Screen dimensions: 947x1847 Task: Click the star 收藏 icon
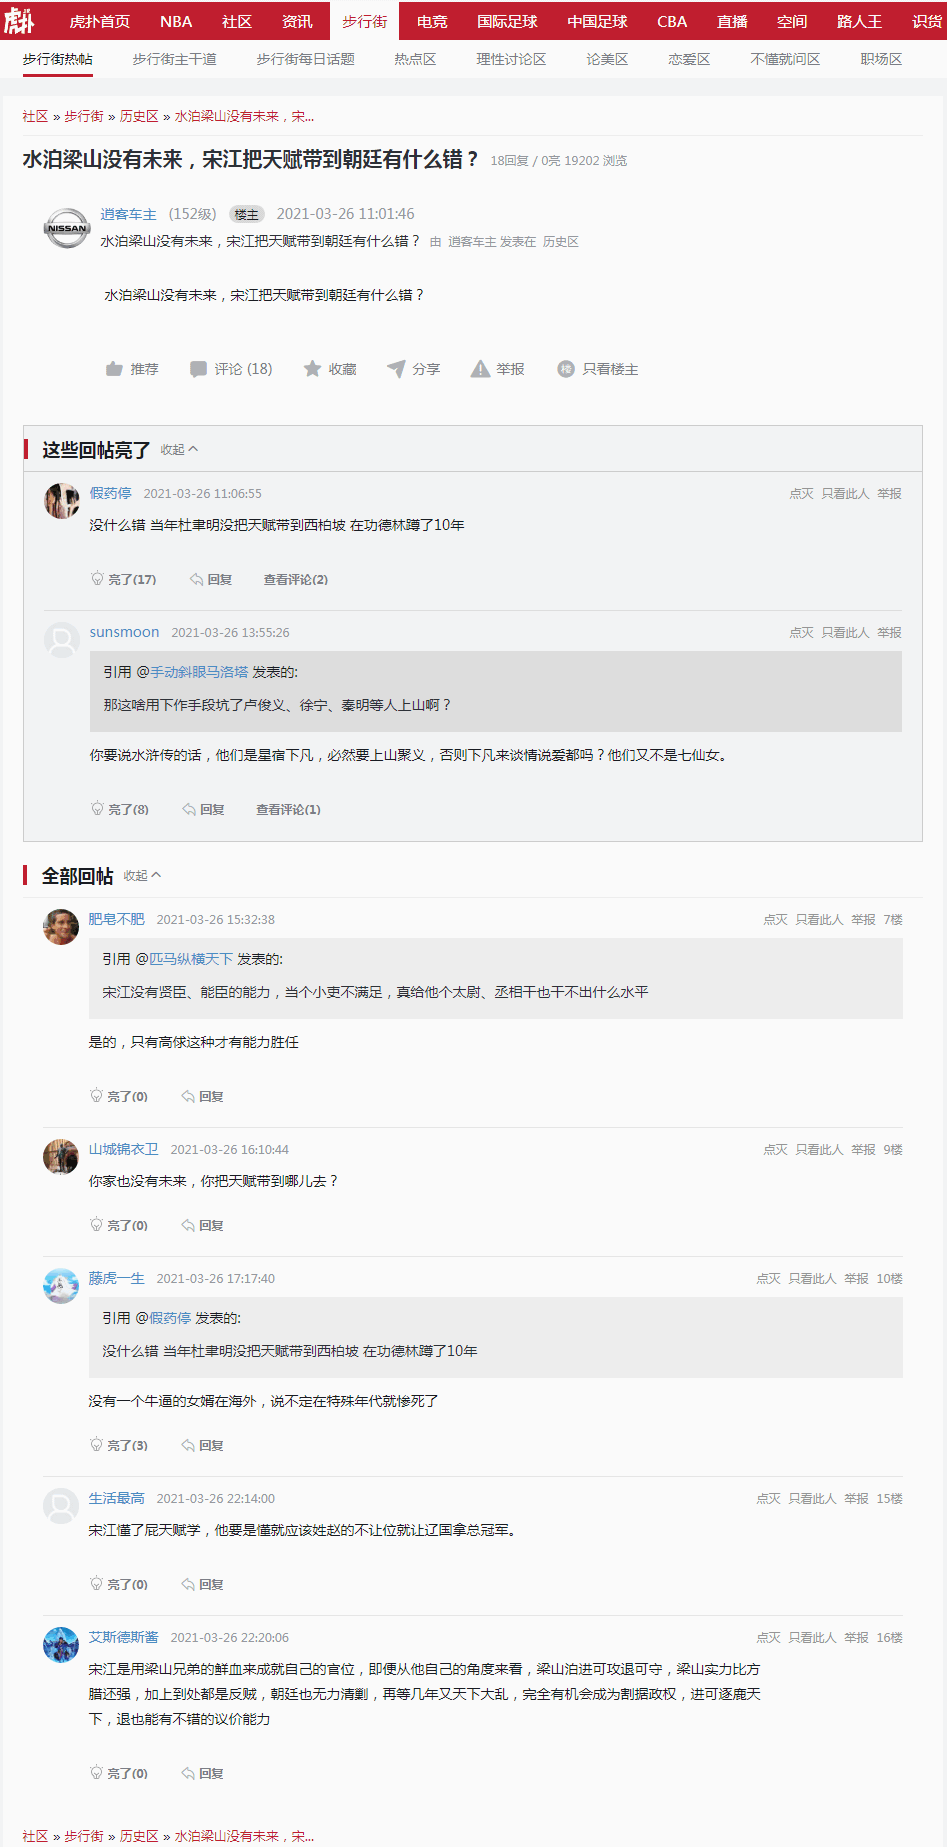tap(312, 369)
